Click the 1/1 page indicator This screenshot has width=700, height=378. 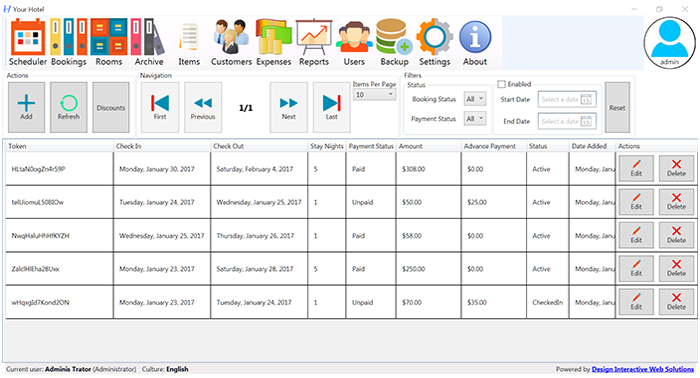click(246, 108)
